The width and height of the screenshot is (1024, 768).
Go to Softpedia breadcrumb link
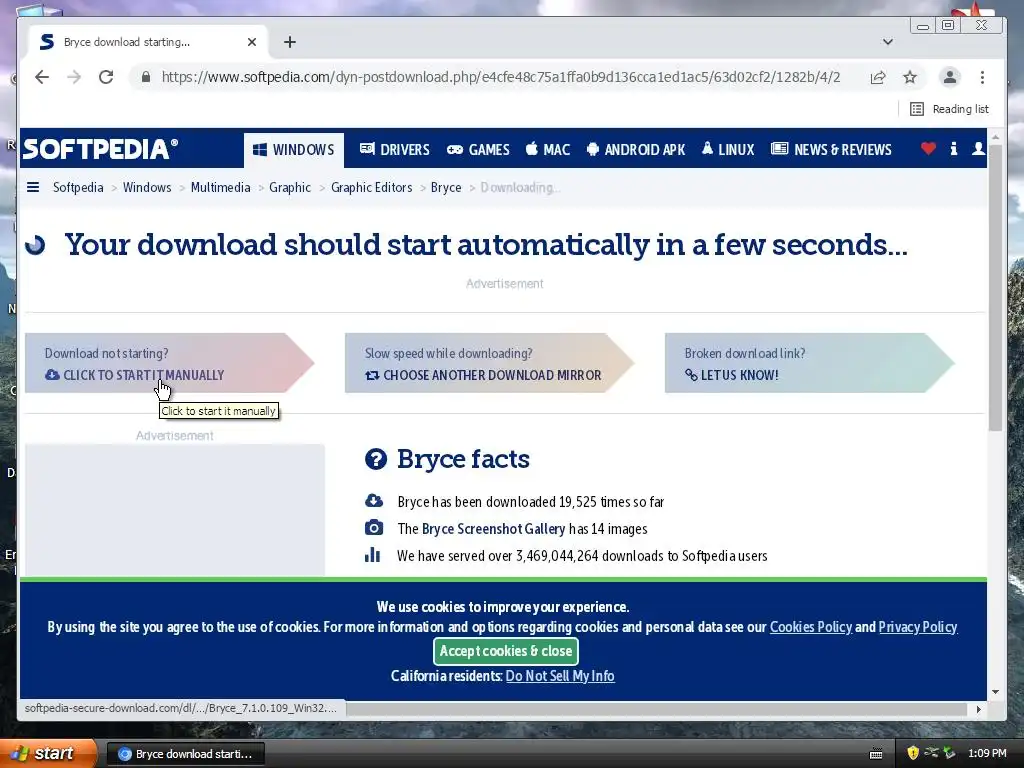78,187
